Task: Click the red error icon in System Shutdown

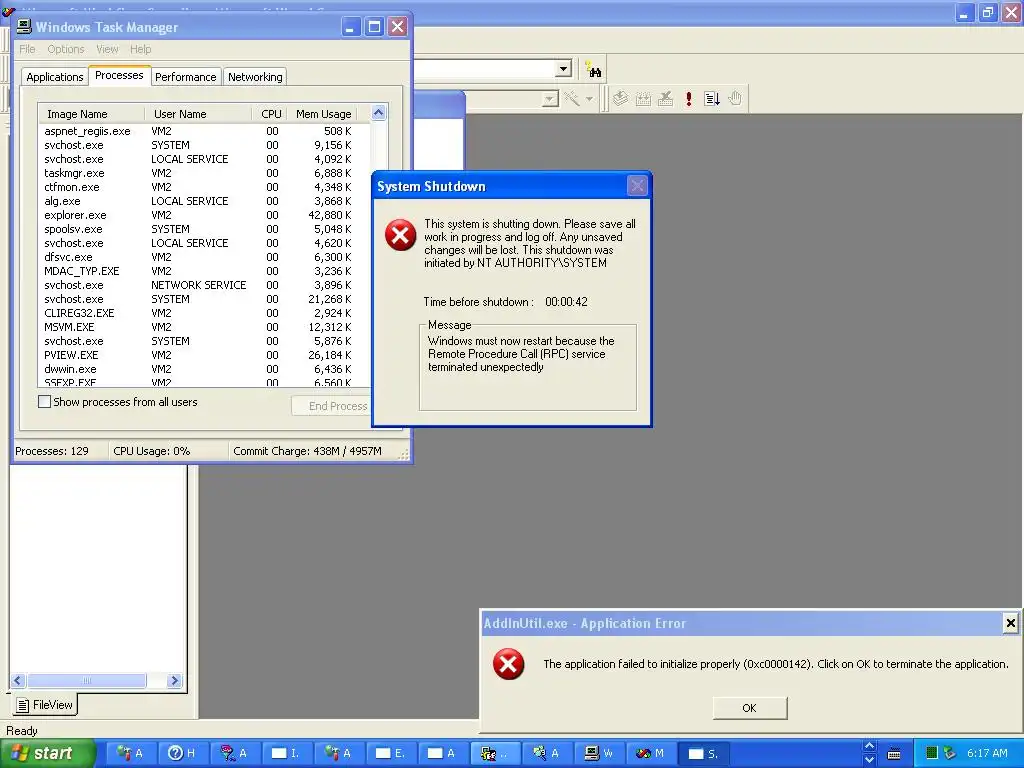Action: (x=400, y=235)
